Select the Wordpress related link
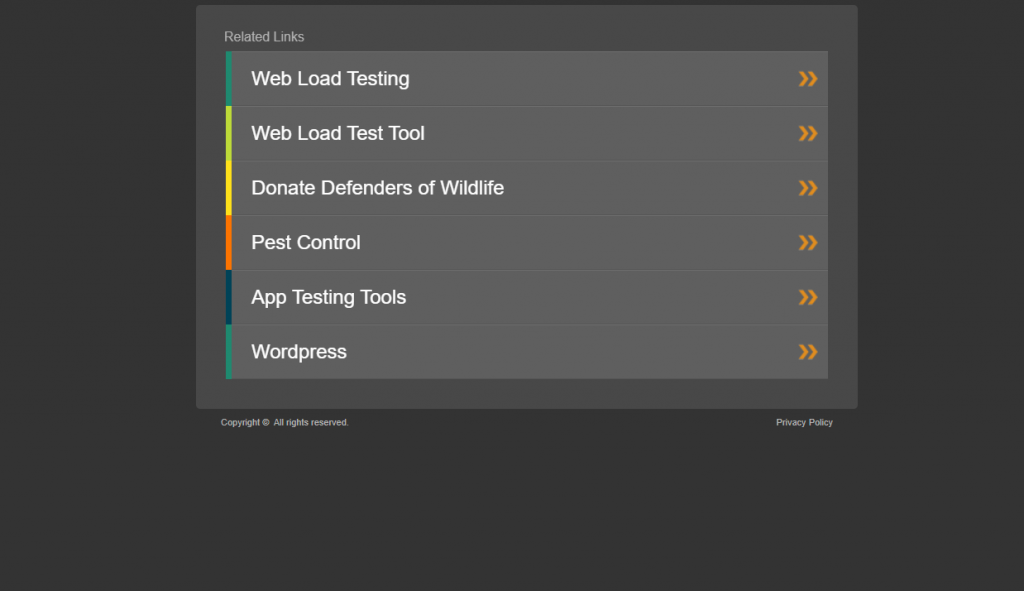The image size is (1024, 591). [298, 351]
